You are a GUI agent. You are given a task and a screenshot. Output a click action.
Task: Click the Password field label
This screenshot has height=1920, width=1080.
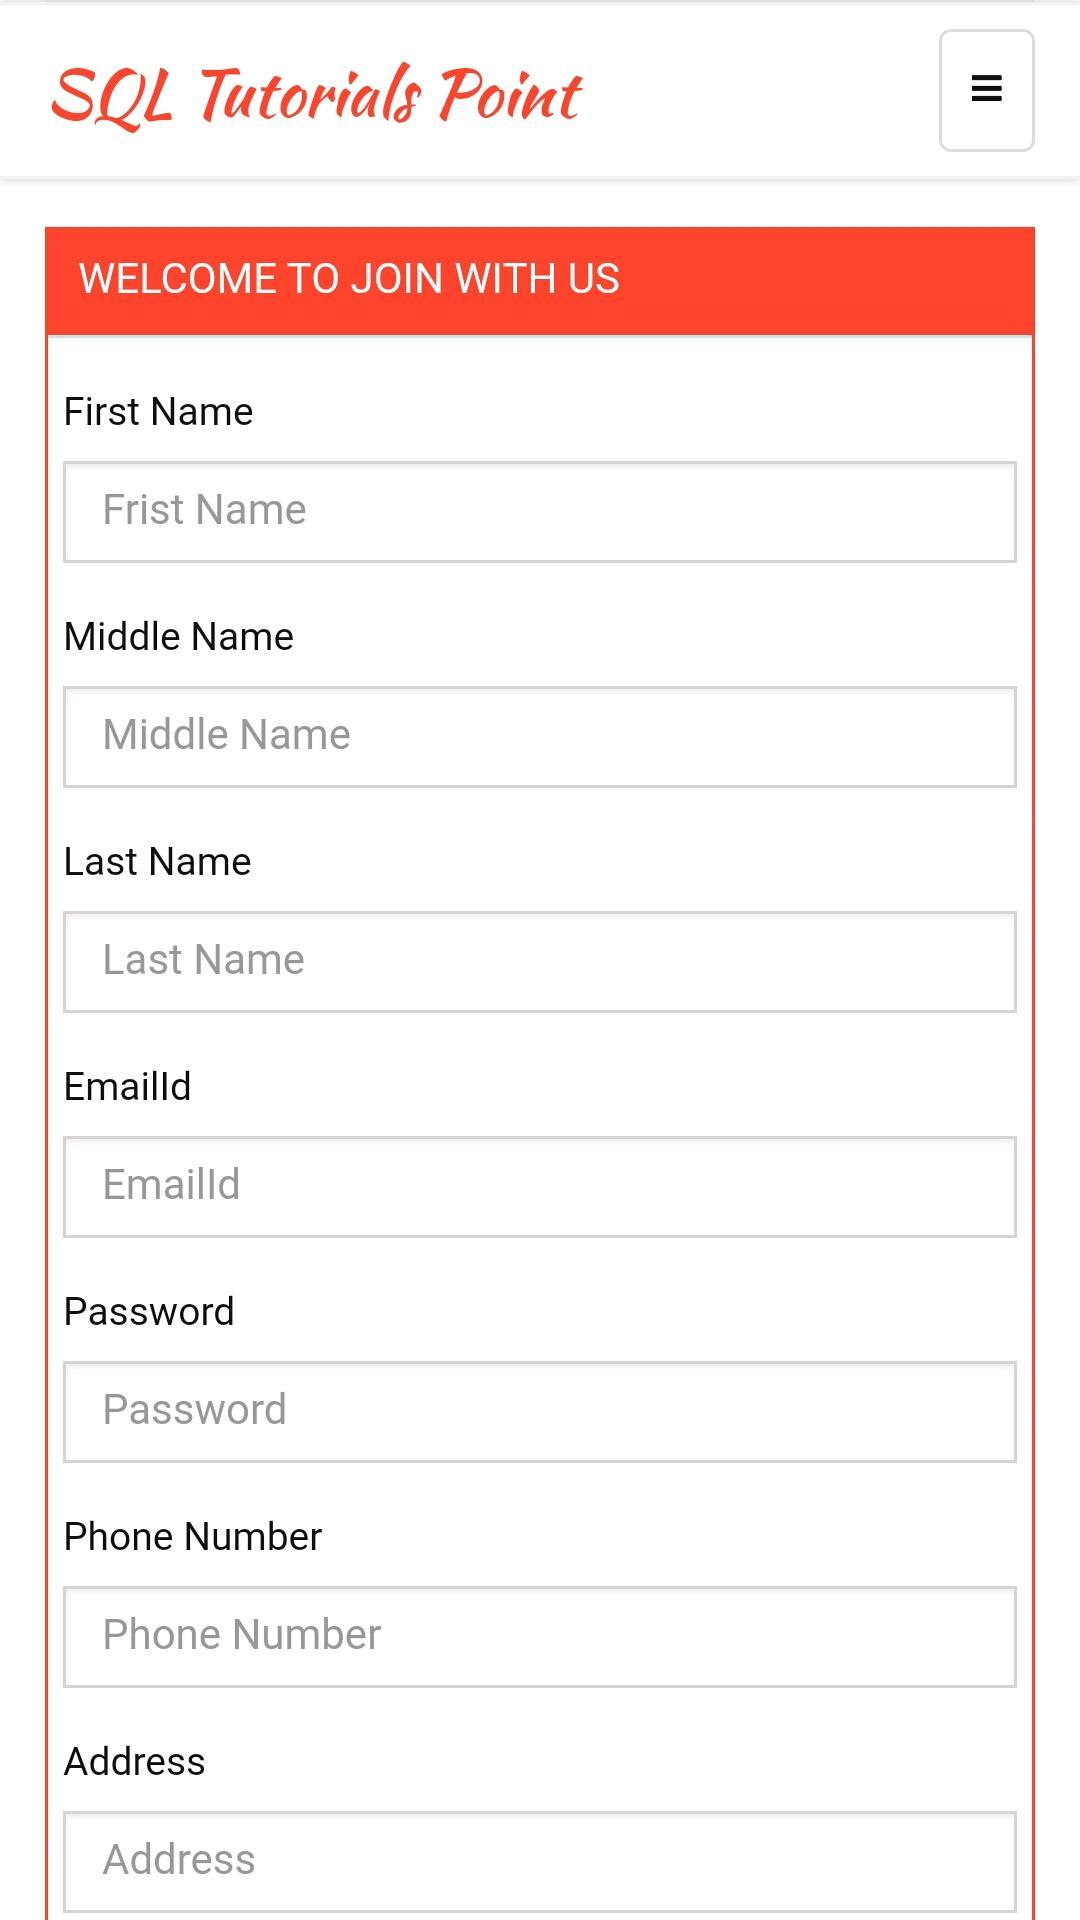pyautogui.click(x=149, y=1312)
